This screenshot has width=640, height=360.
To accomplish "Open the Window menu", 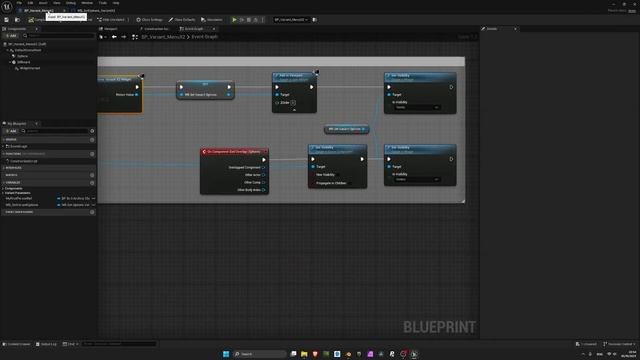I will (87, 3).
